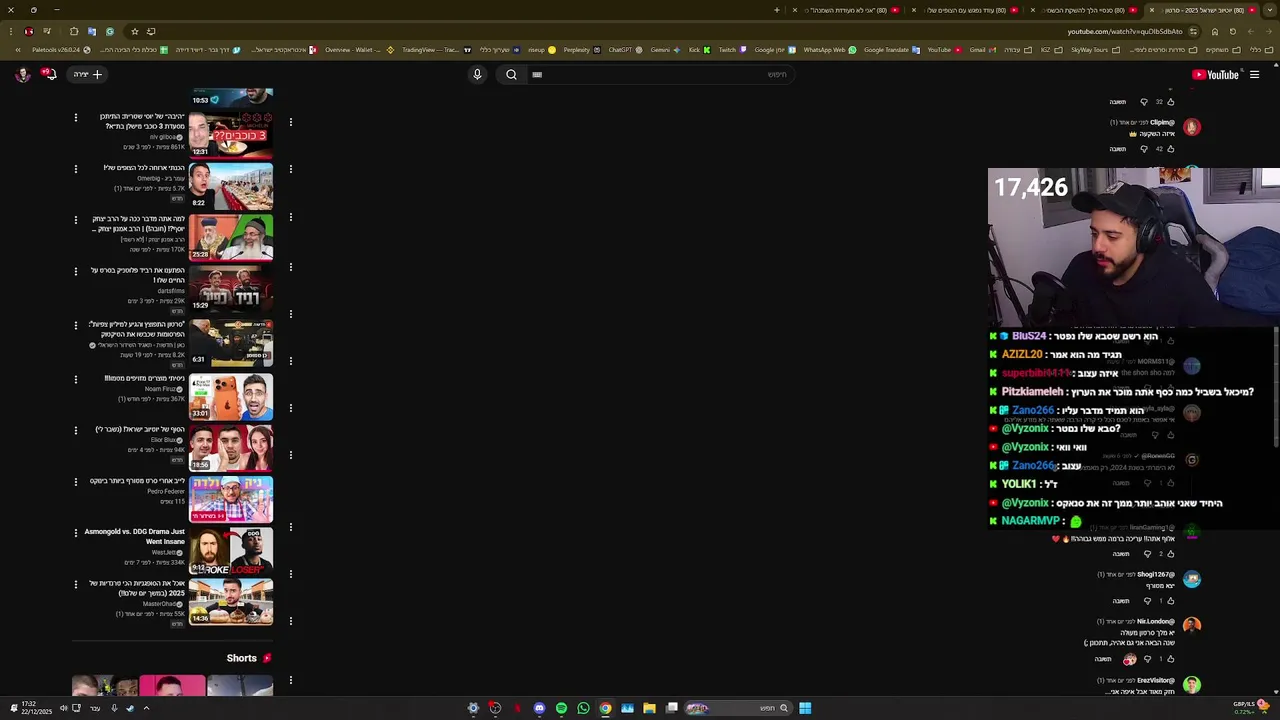
Task: Reply (תשובה) to Shogi1267's comment
Action: pos(1121,601)
